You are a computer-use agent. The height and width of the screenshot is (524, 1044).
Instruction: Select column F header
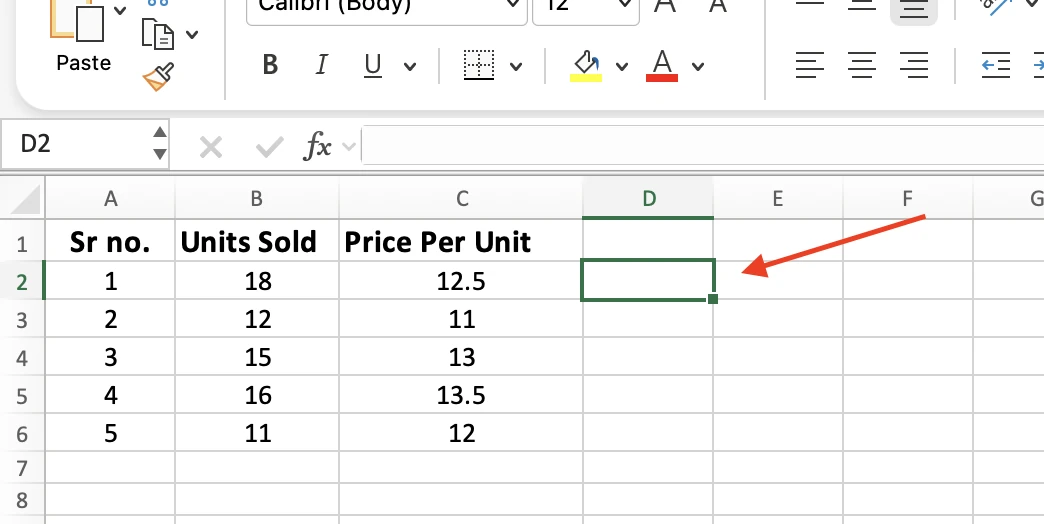[x=907, y=198]
